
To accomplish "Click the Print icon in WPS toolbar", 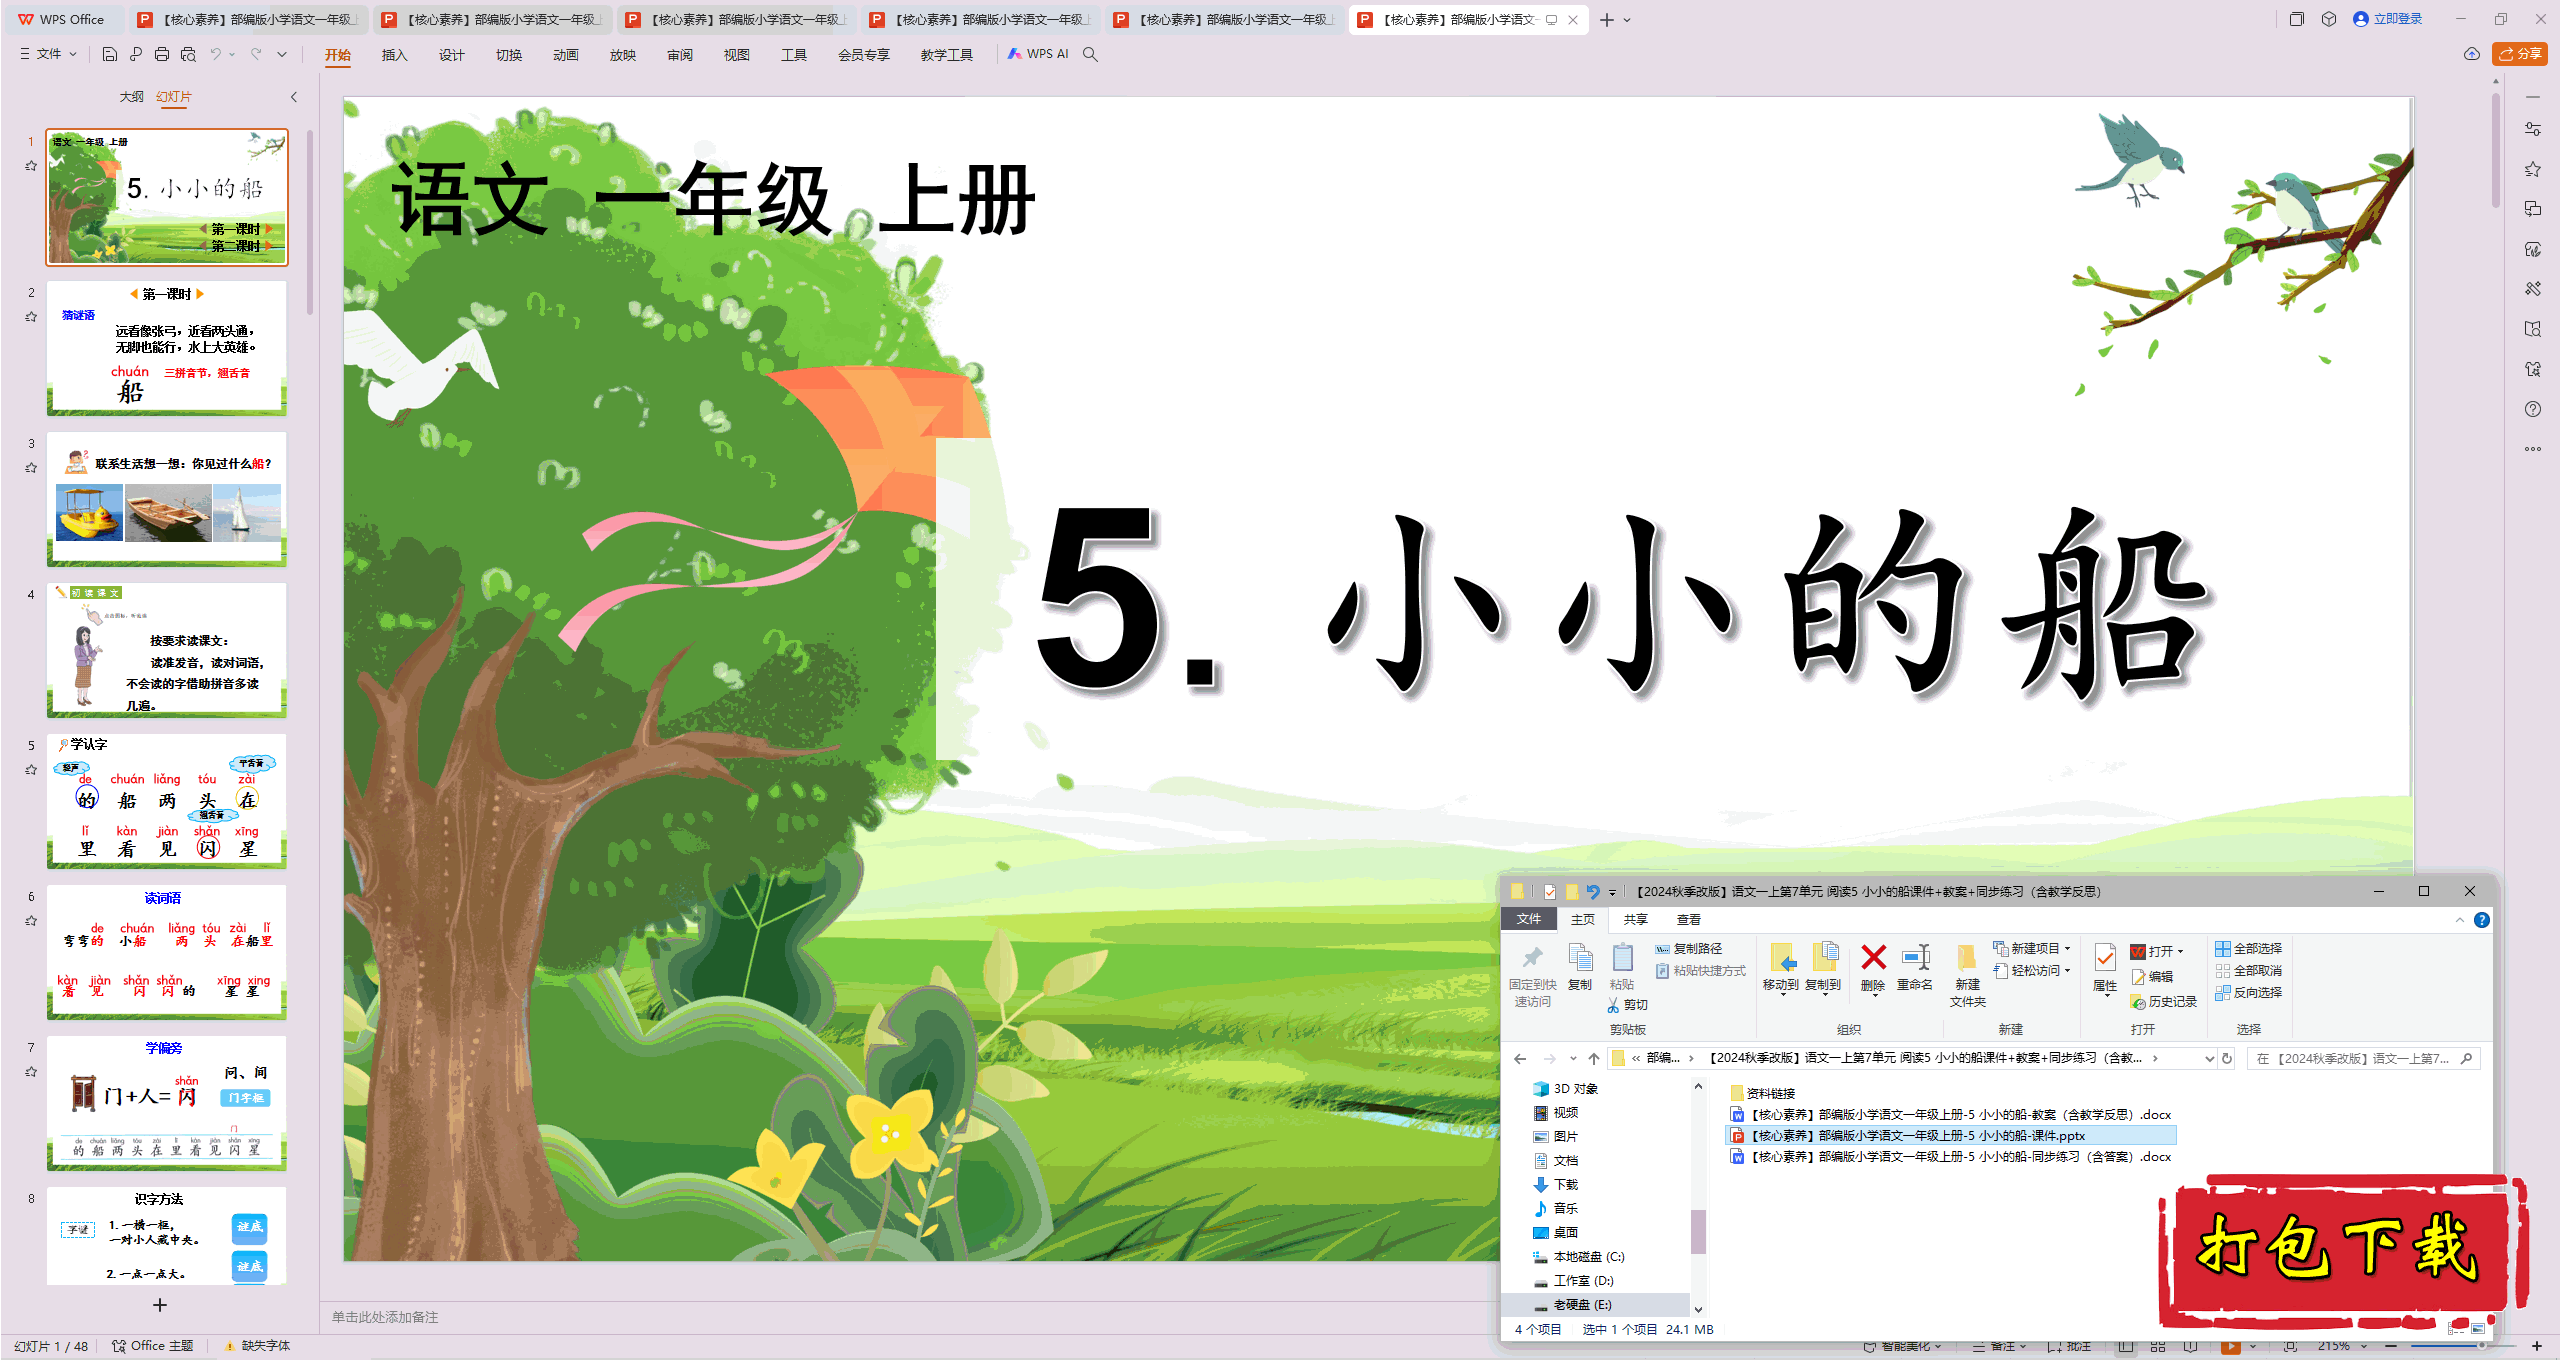I will (162, 54).
